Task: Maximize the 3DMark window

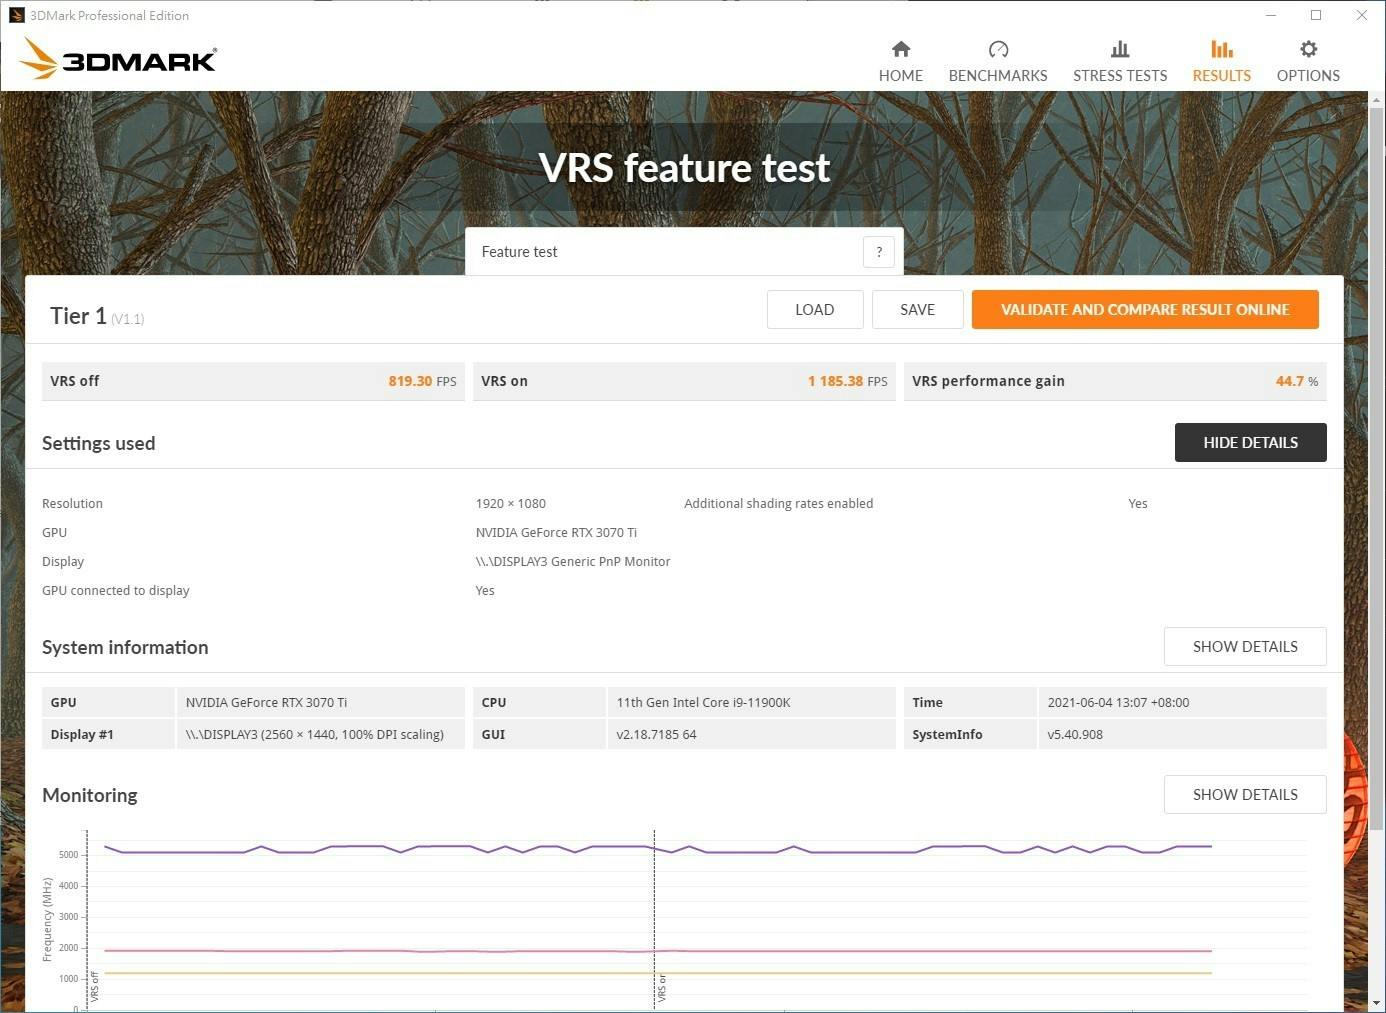Action: pyautogui.click(x=1316, y=15)
